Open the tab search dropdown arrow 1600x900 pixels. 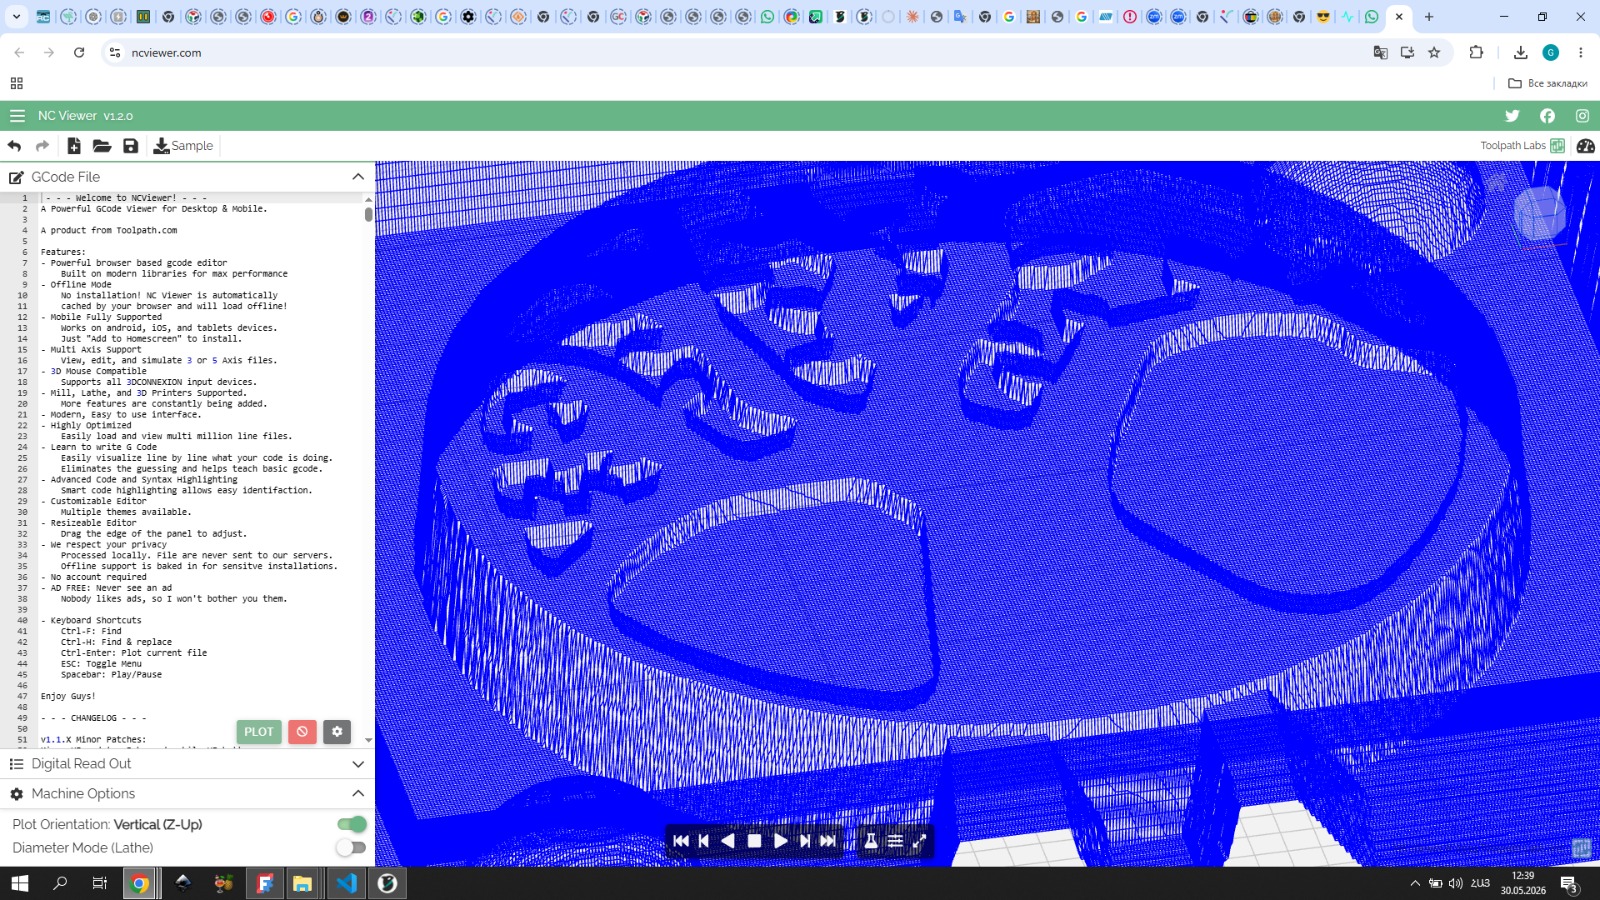[16, 17]
